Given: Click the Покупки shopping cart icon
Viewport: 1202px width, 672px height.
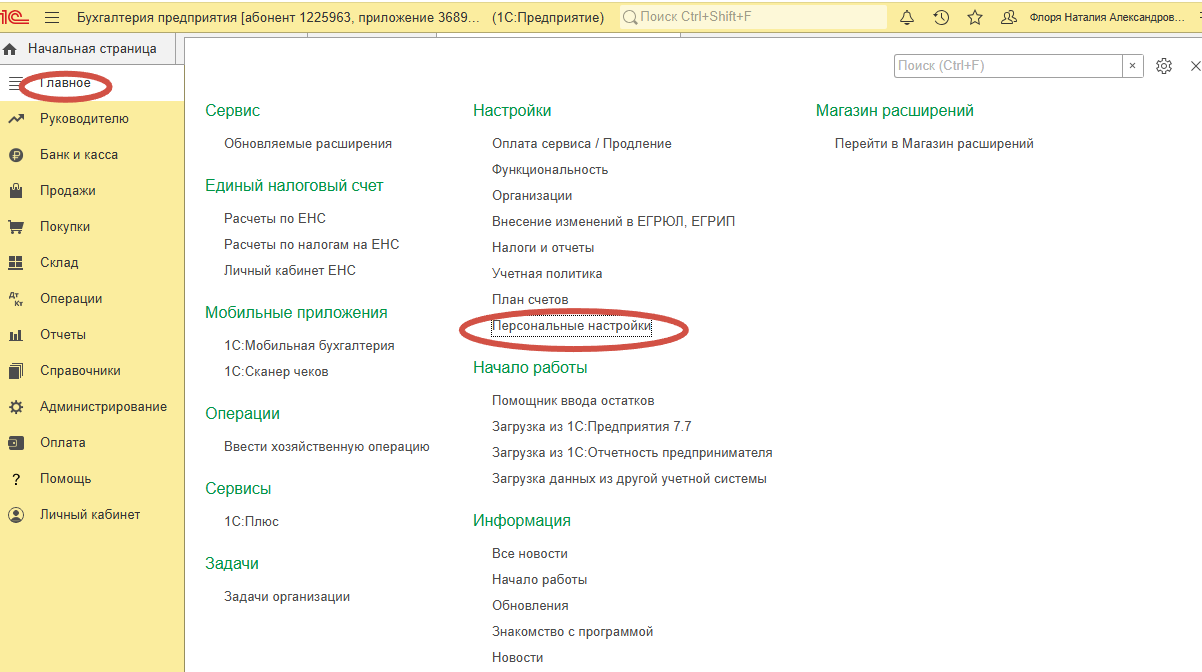Looking at the screenshot, I should 16,227.
